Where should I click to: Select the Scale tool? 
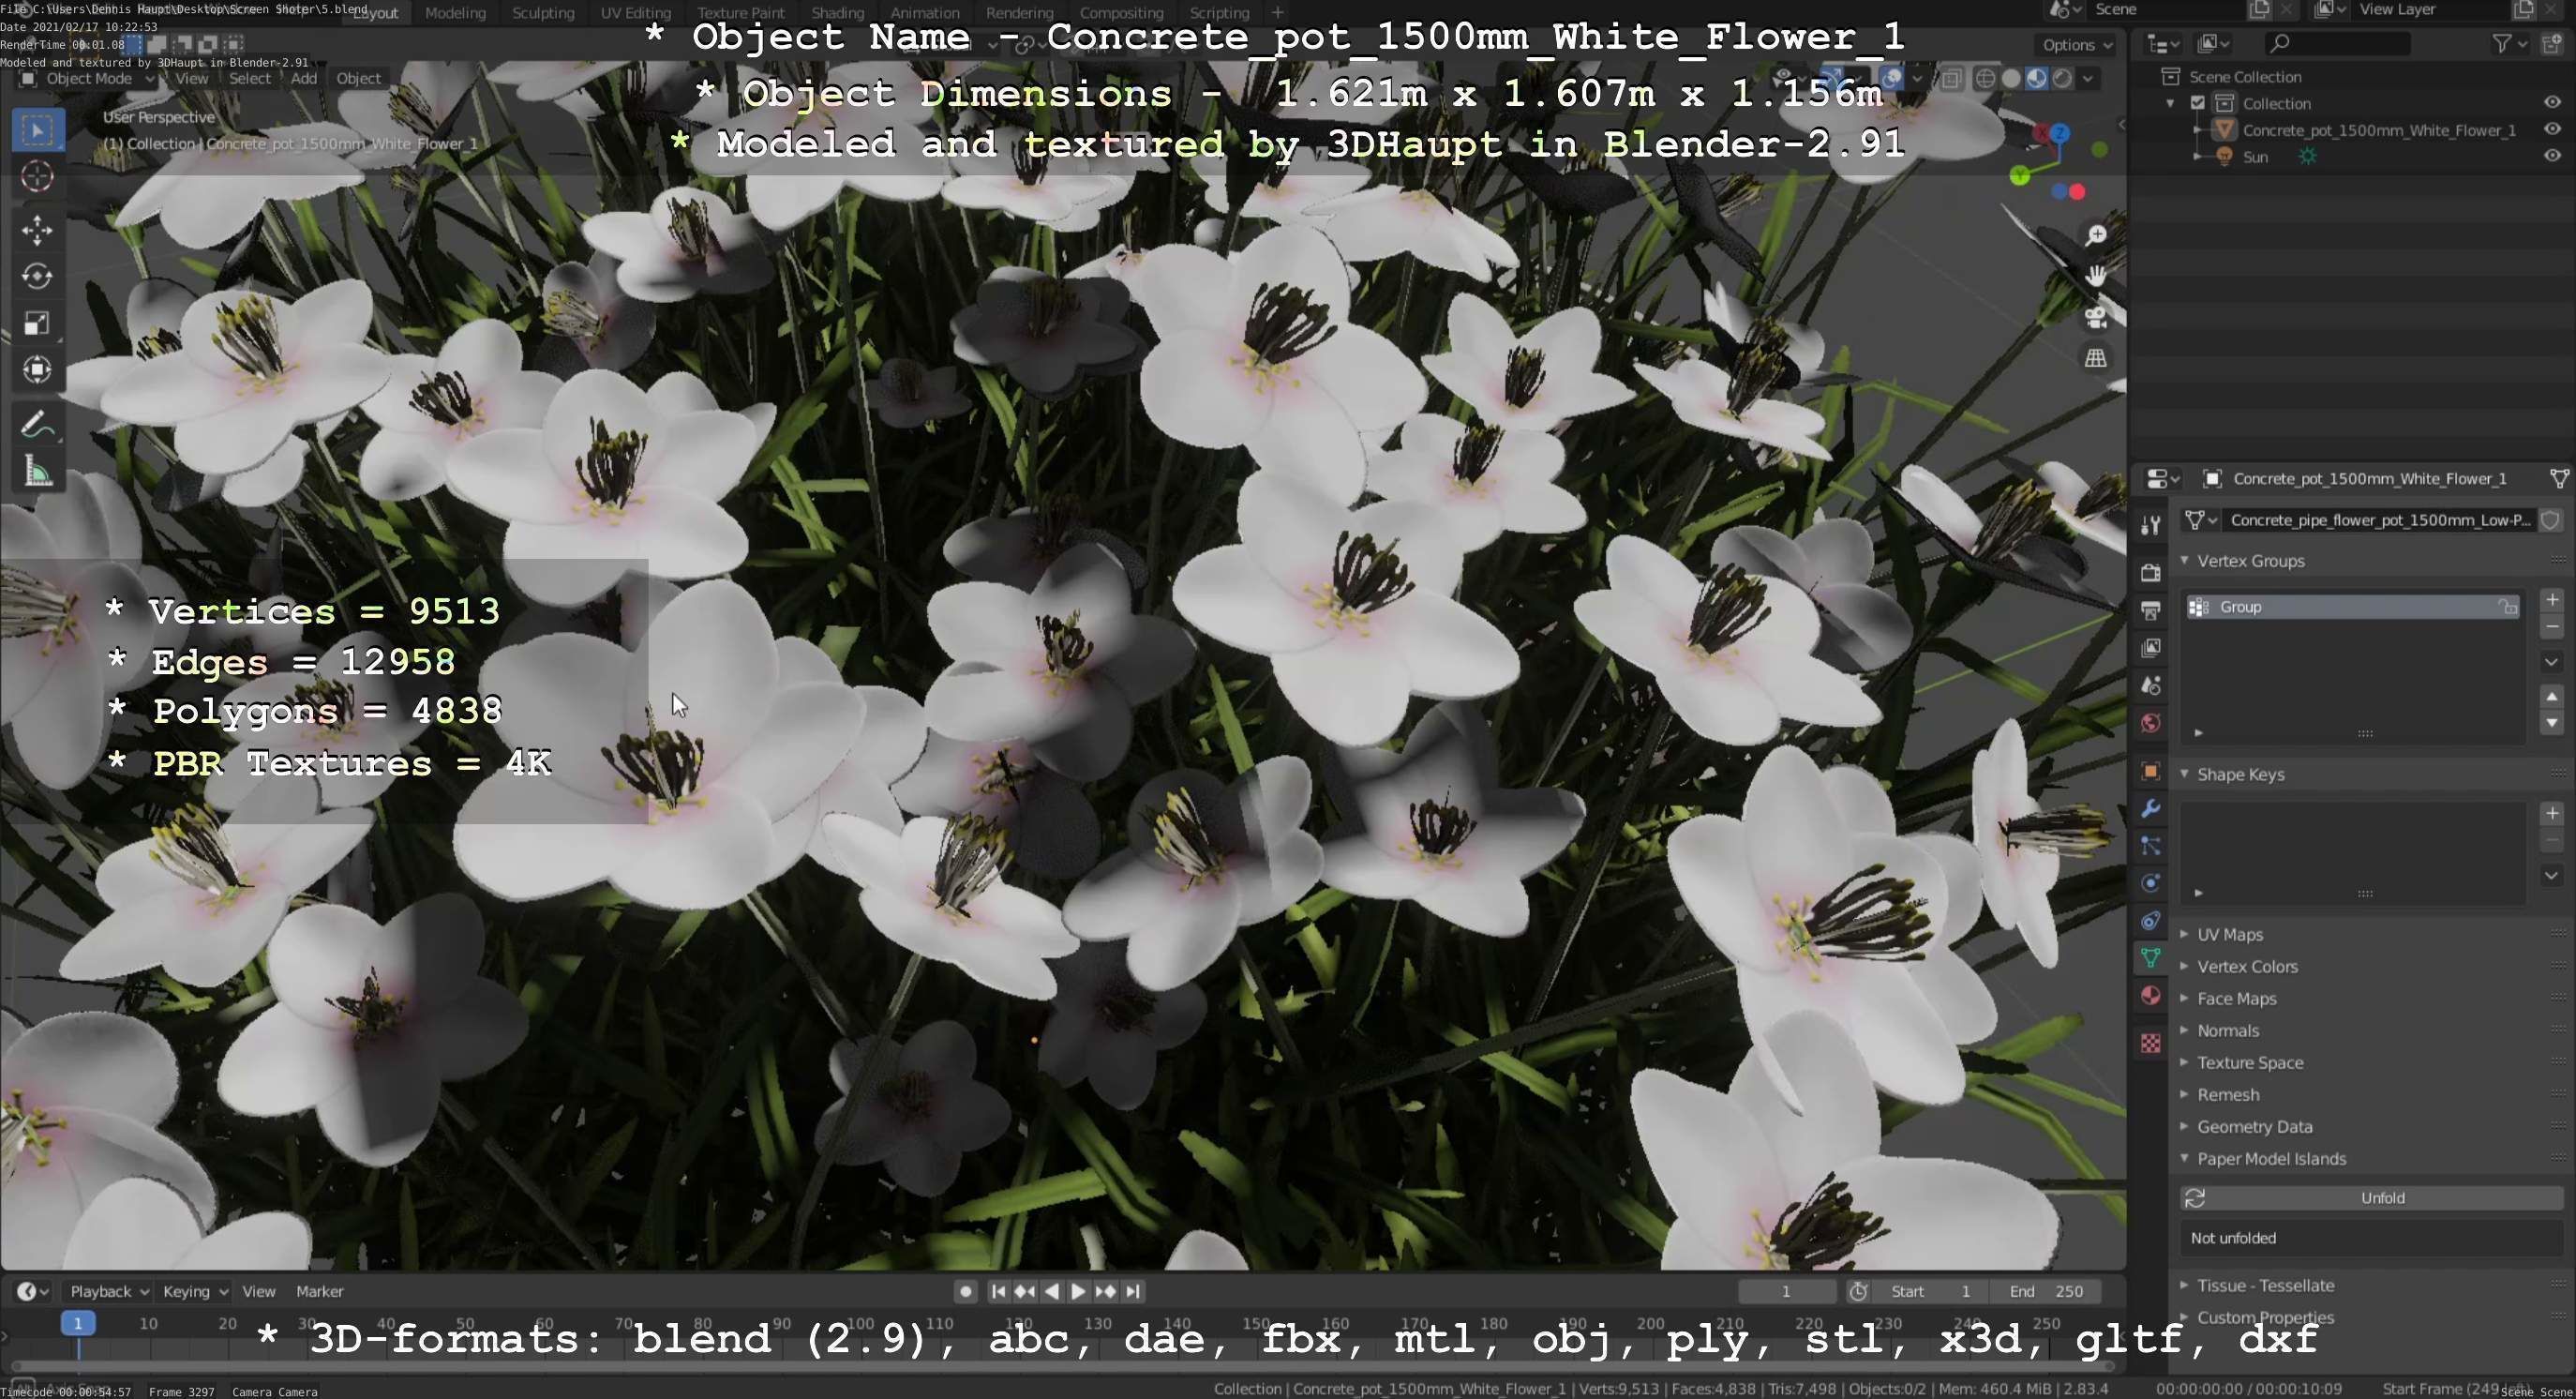[37, 323]
